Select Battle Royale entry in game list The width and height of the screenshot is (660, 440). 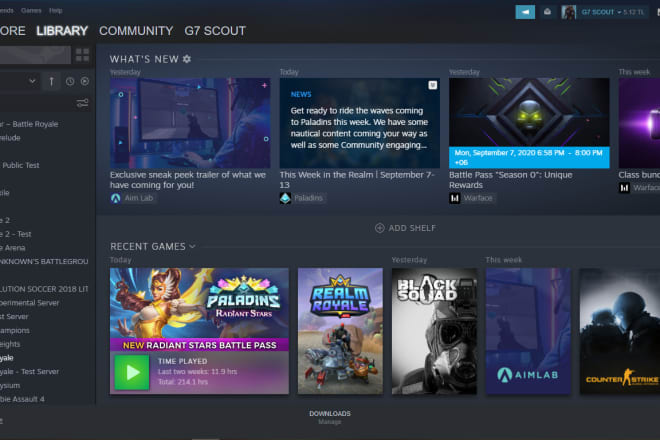[x=29, y=124]
